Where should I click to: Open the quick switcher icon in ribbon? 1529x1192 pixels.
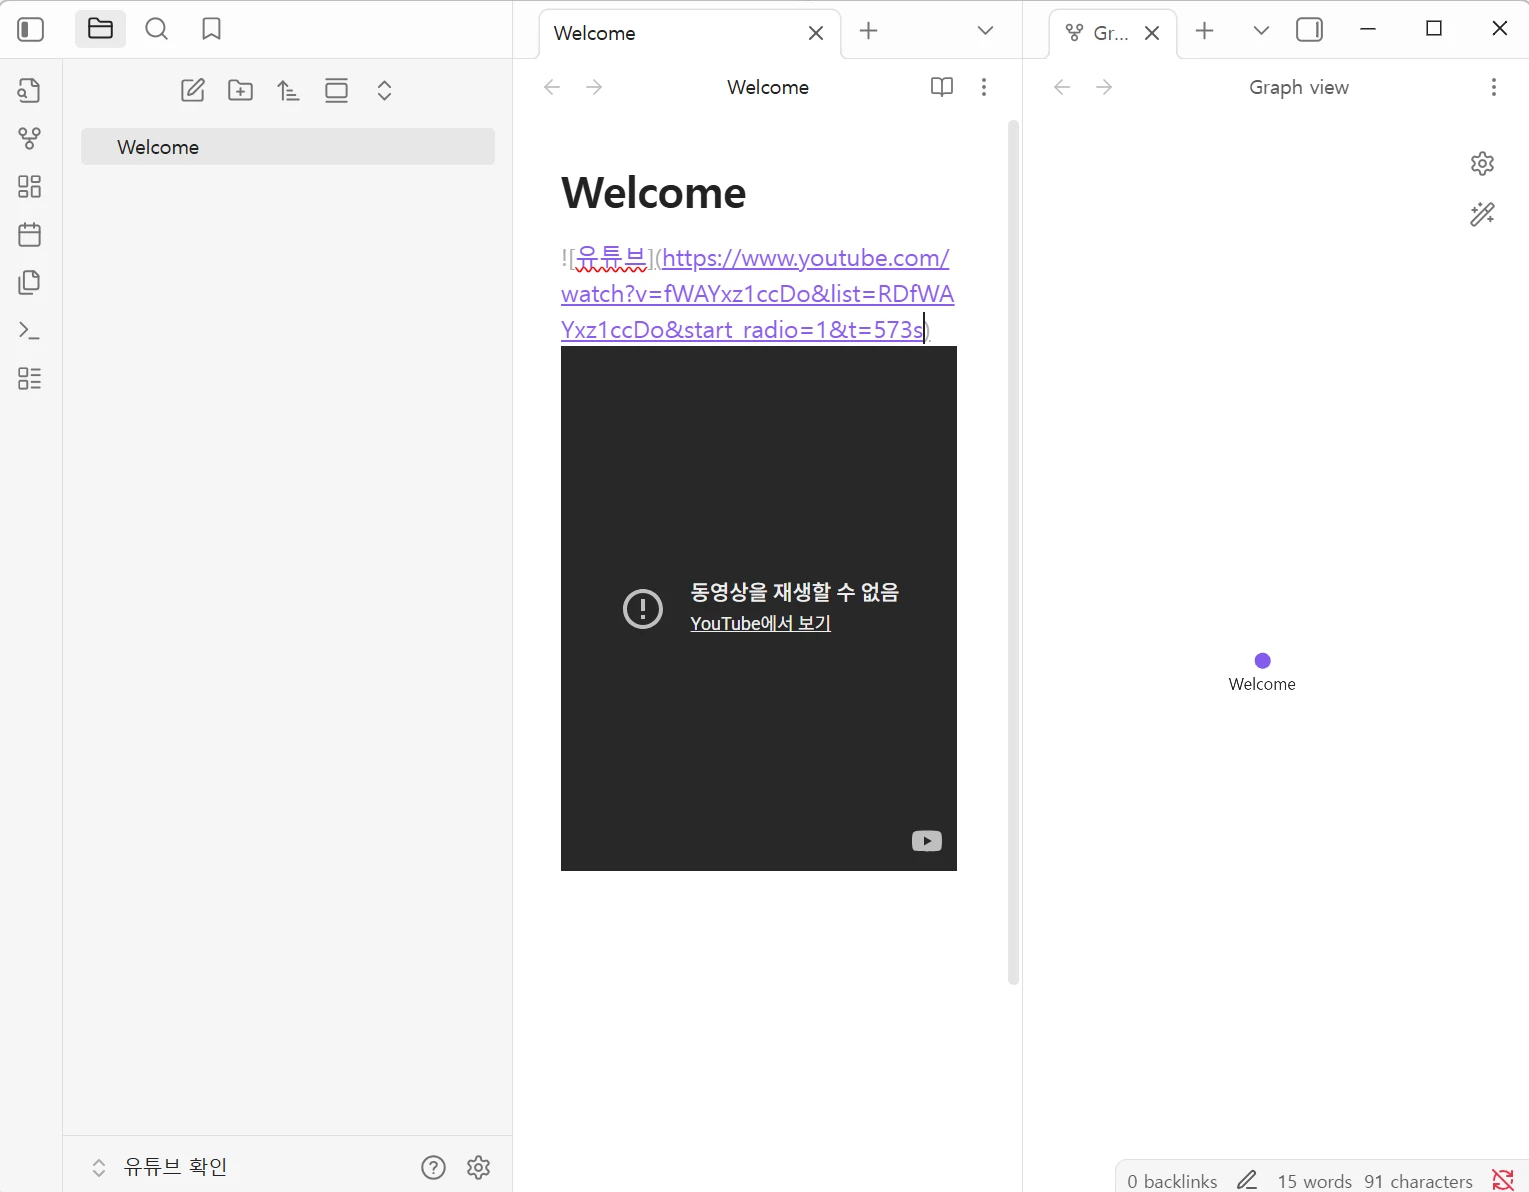tap(30, 91)
